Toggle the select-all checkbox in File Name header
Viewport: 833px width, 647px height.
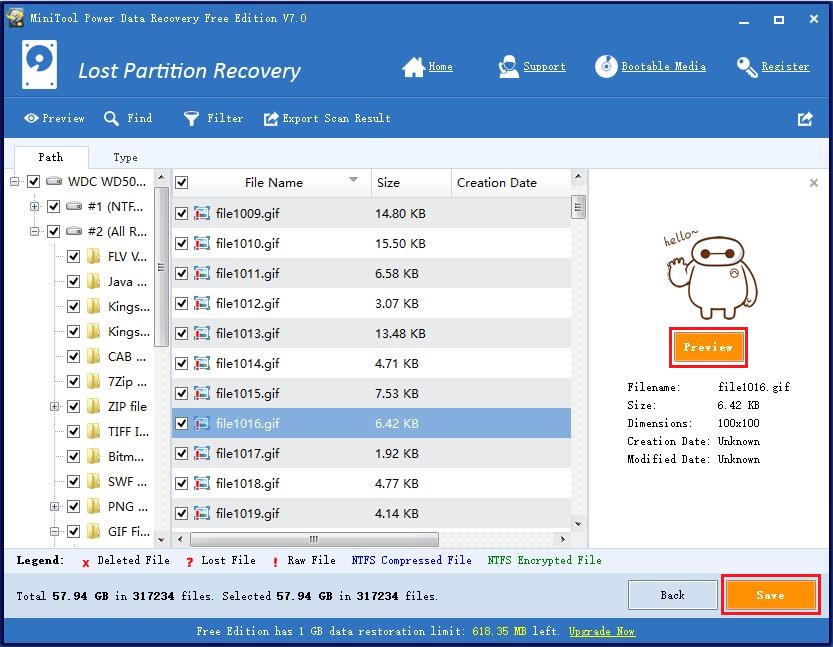(x=182, y=183)
